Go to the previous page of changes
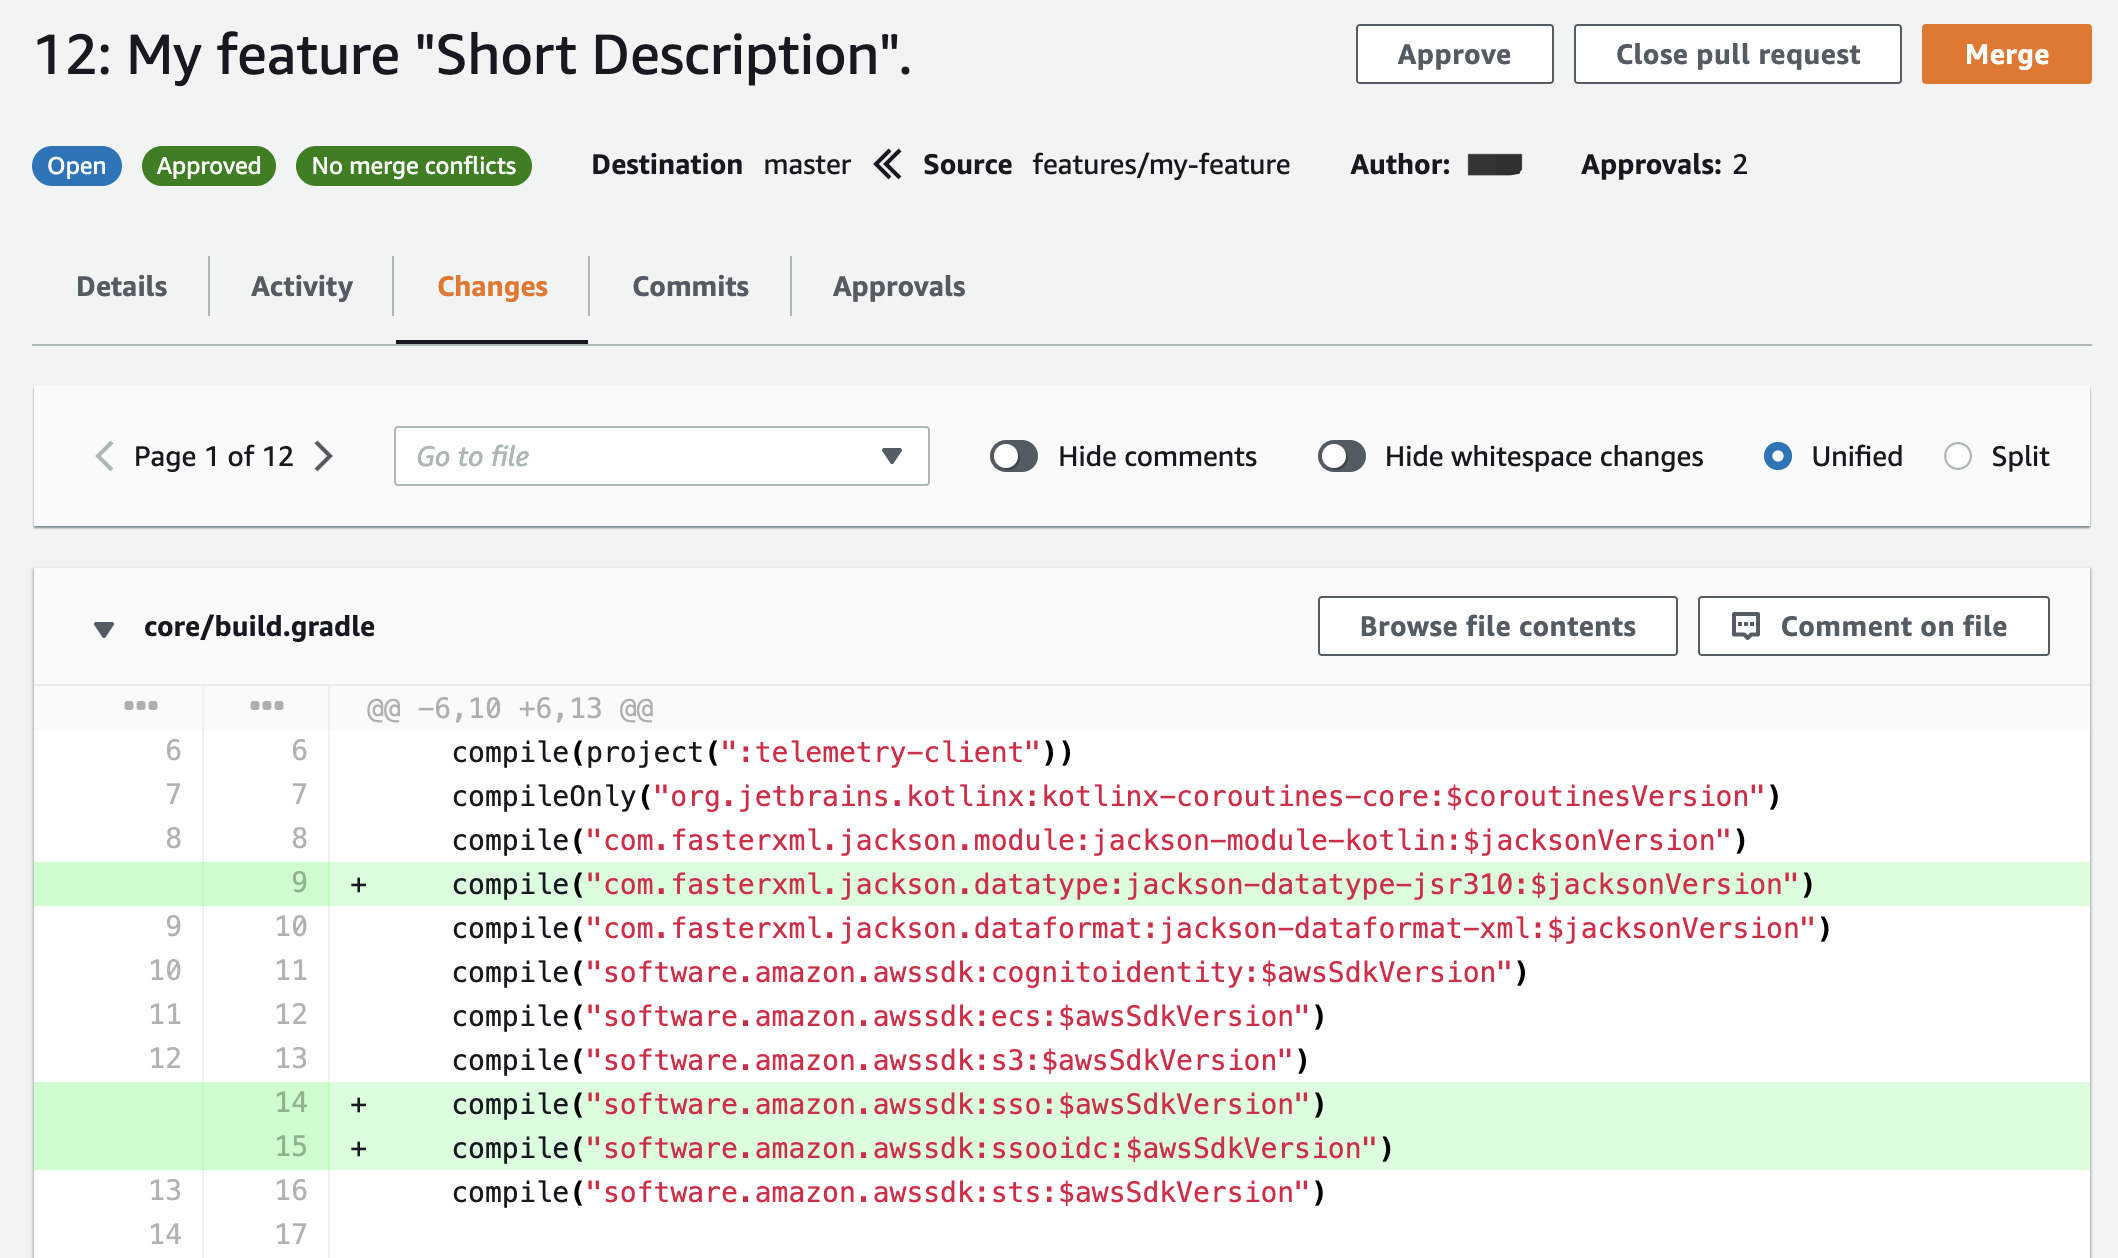 tap(104, 456)
